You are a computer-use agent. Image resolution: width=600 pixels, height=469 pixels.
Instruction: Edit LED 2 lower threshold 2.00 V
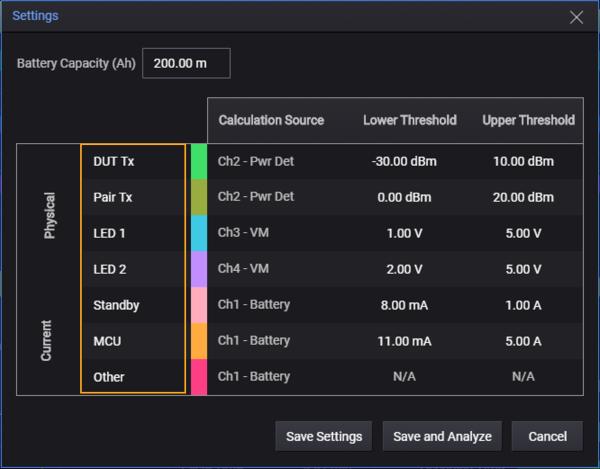403,269
